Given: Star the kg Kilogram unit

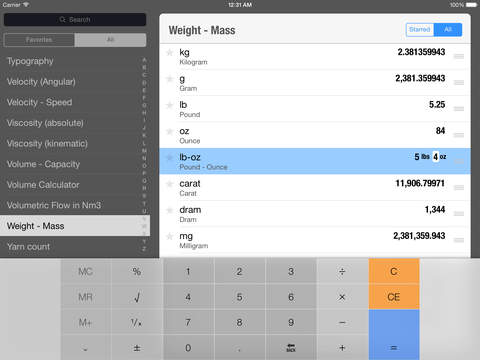Looking at the screenshot, I should [170, 52].
